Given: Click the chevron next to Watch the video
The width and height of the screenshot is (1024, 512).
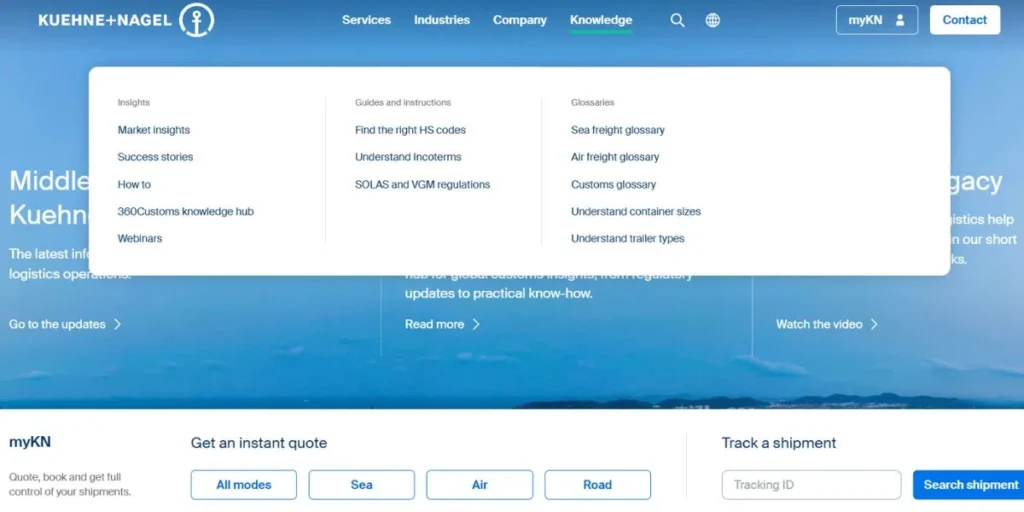Looking at the screenshot, I should pos(874,324).
